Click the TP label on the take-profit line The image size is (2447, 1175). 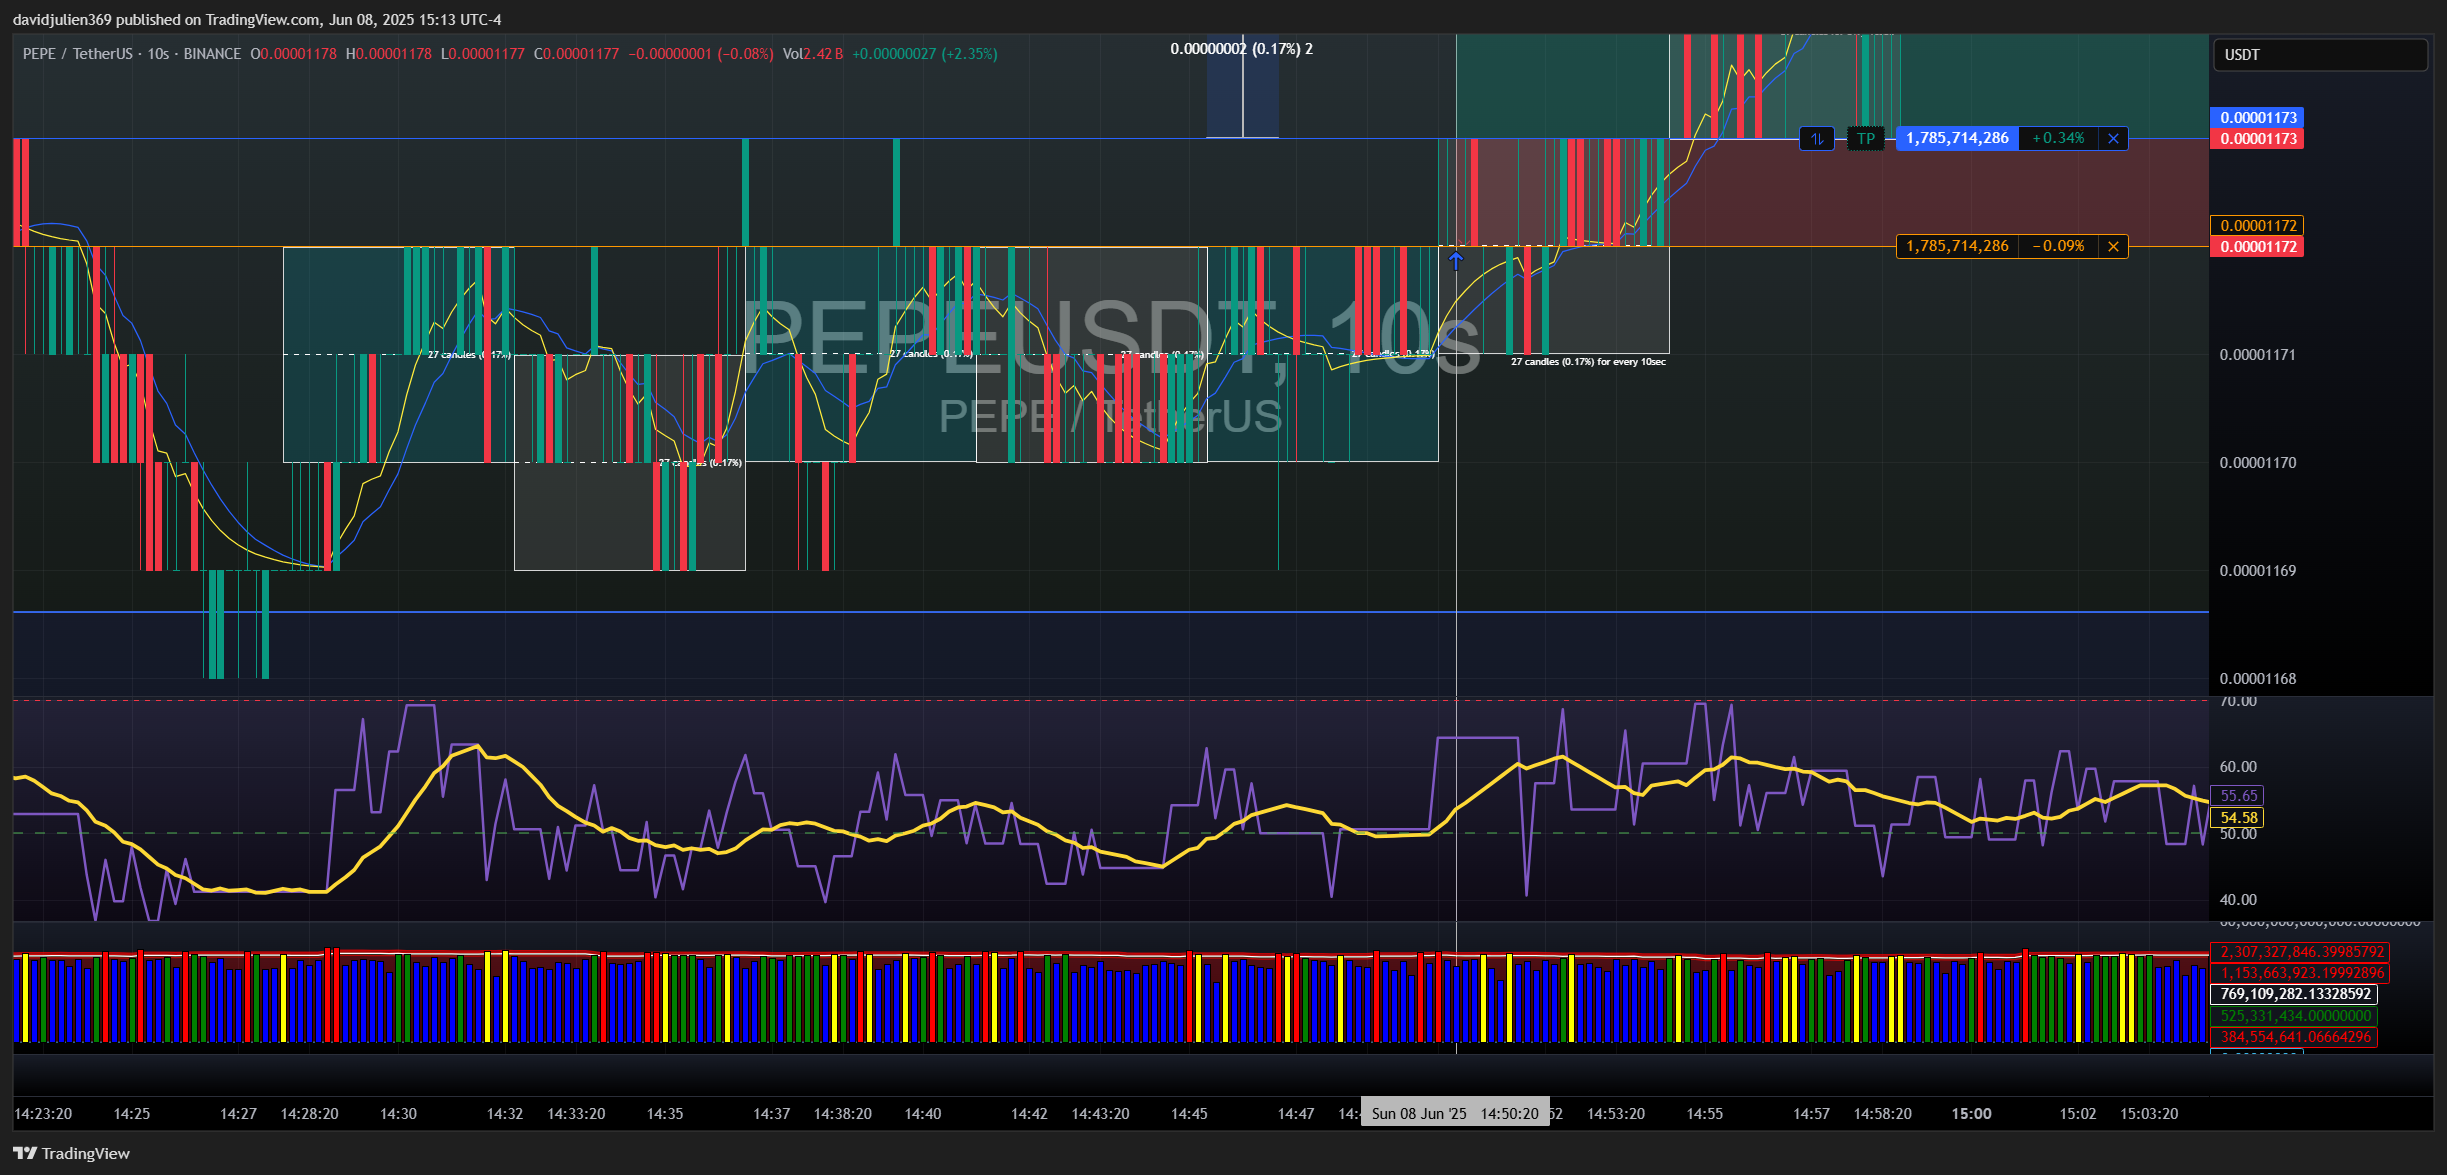tap(1866, 139)
